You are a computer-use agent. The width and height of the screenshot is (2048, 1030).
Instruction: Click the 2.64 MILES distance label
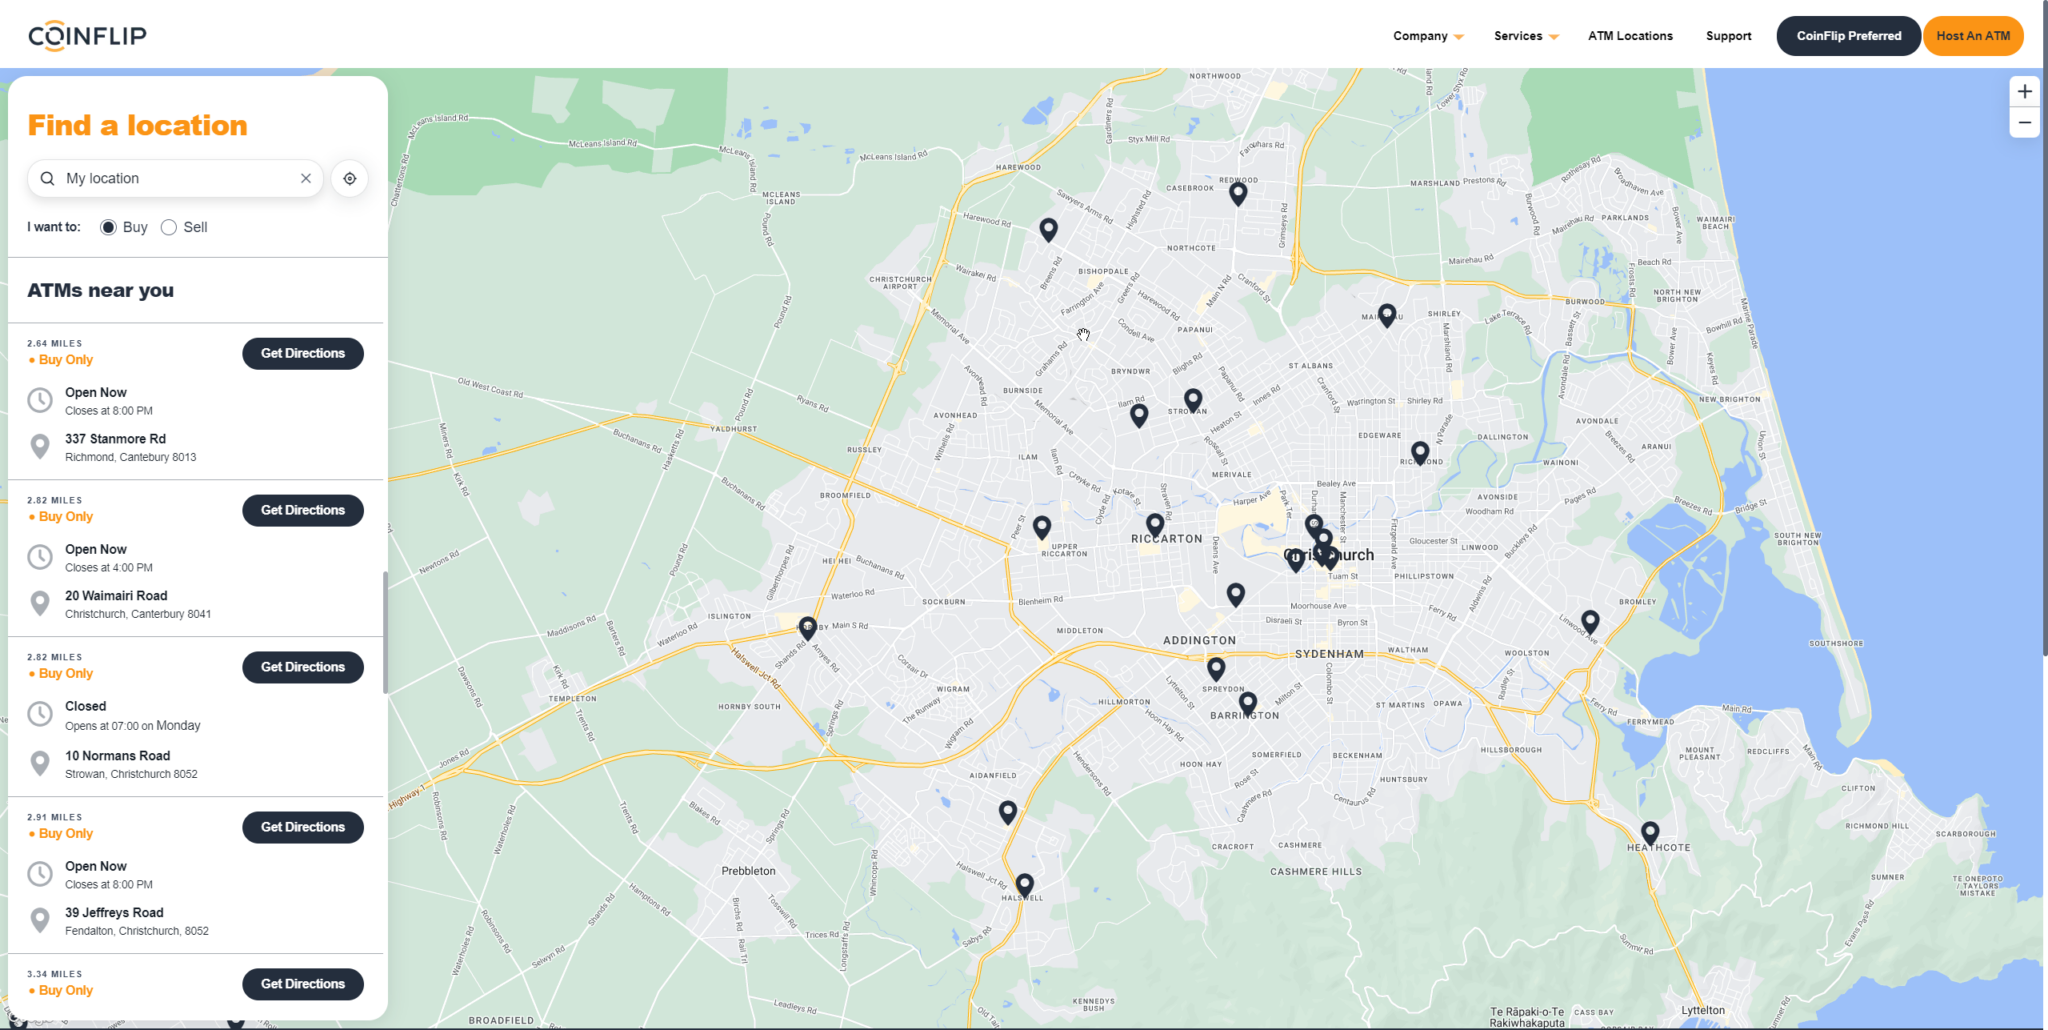pos(55,343)
